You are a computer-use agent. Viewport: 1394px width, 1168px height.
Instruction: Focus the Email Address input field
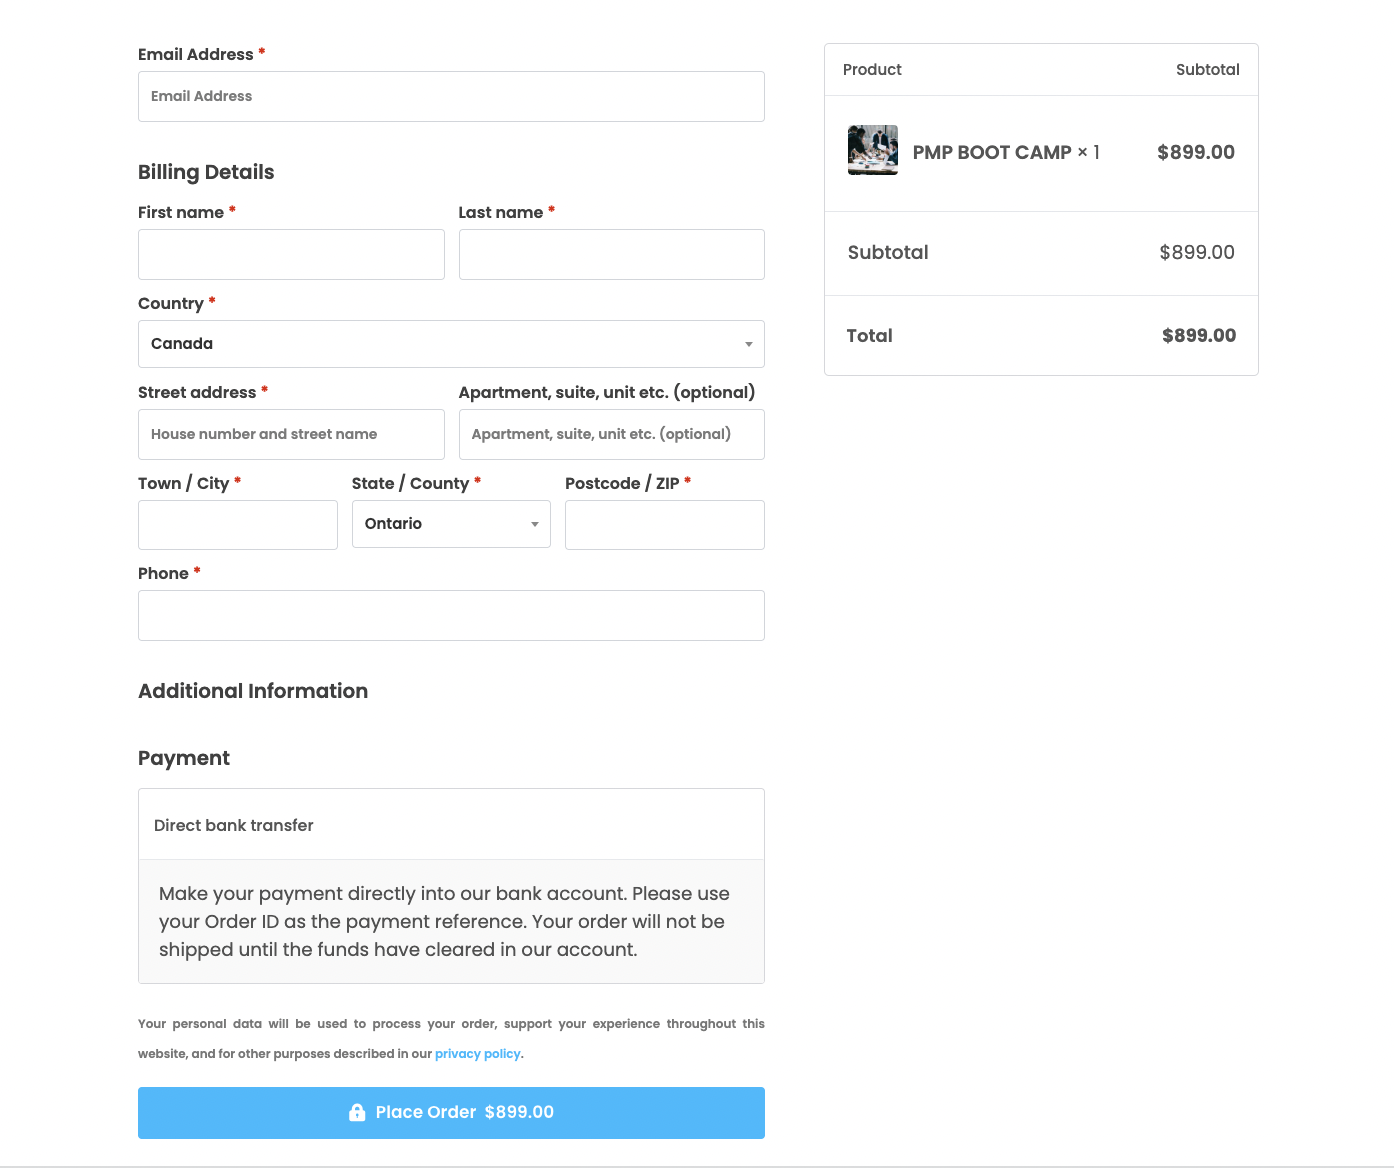coord(450,97)
